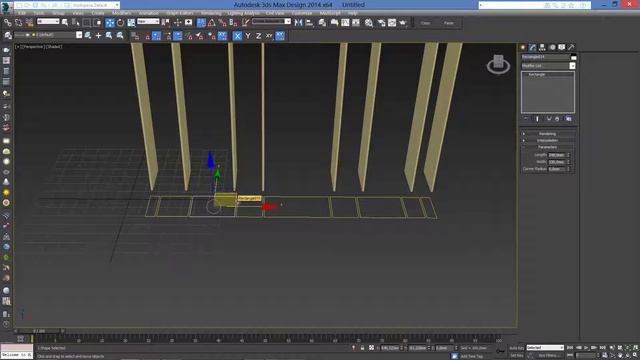Switch to the Hierarchy panel tab
The width and height of the screenshot is (640, 360).
542,47
